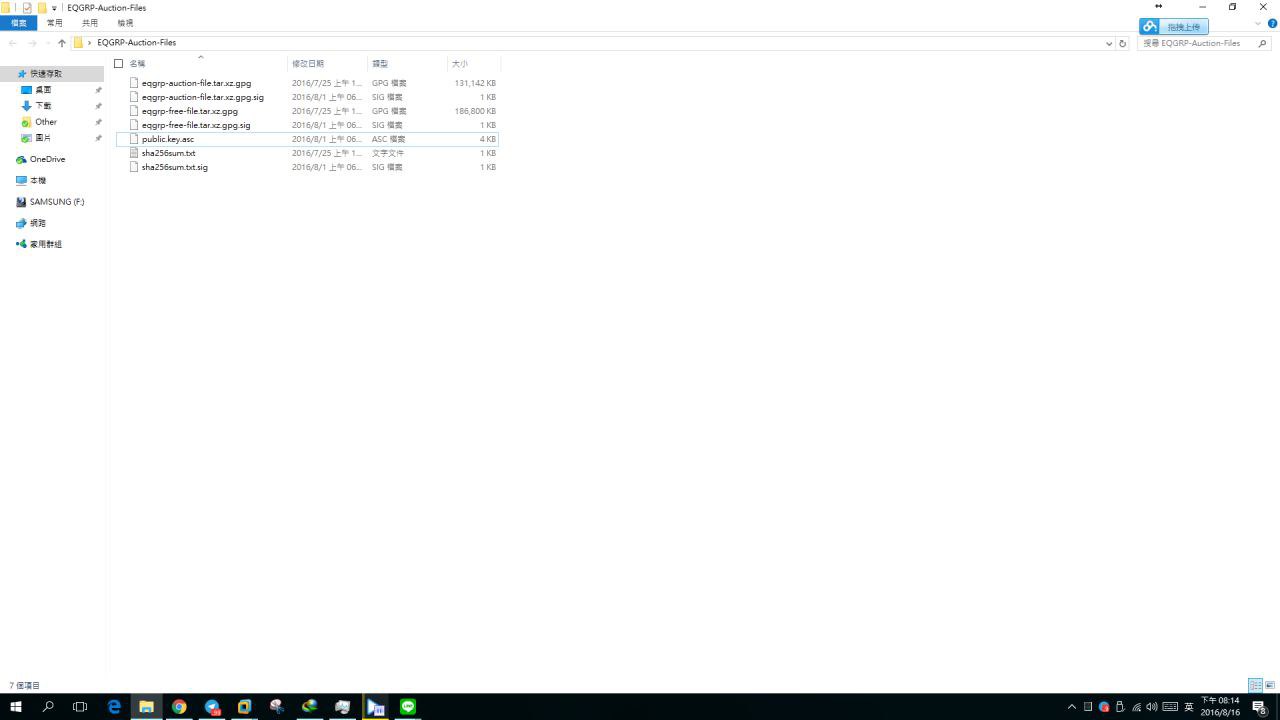This screenshot has height=720, width=1280.
Task: Select public.key.asc file
Action: coord(306,139)
